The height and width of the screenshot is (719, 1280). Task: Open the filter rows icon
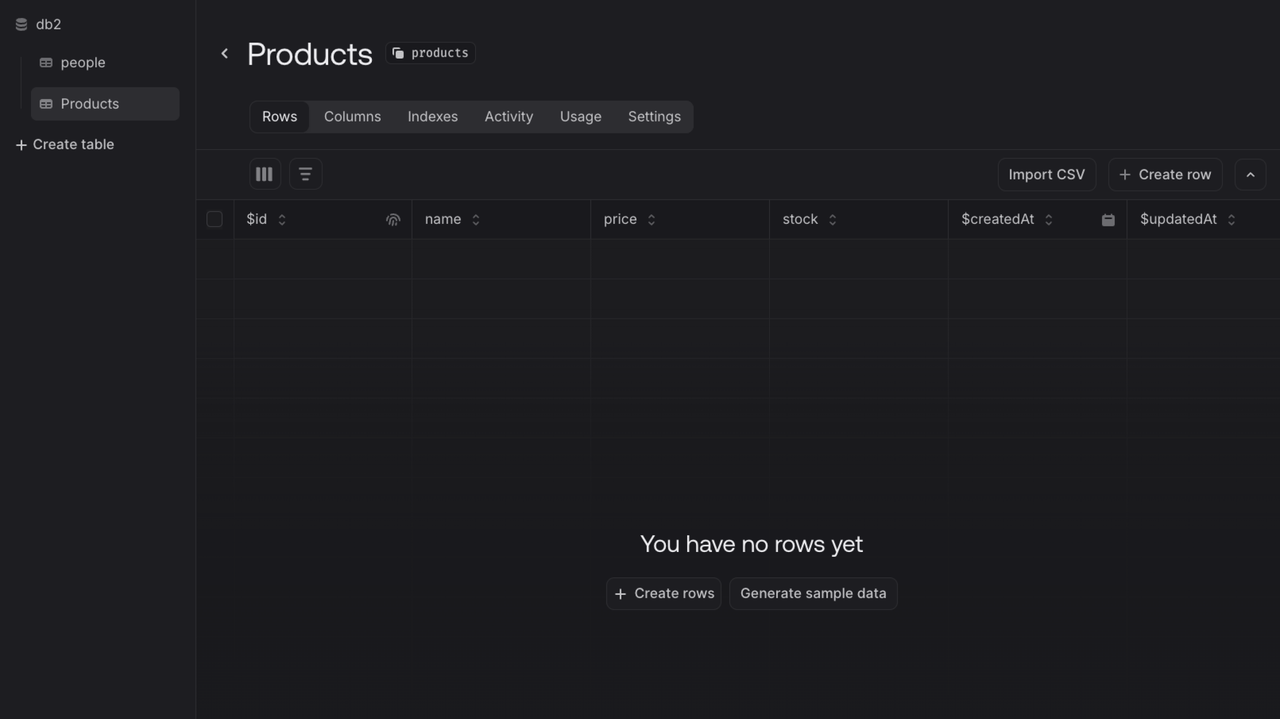point(305,174)
